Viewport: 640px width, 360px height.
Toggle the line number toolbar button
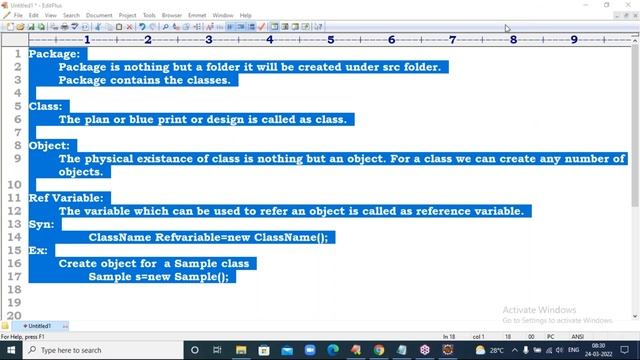tap(251, 27)
